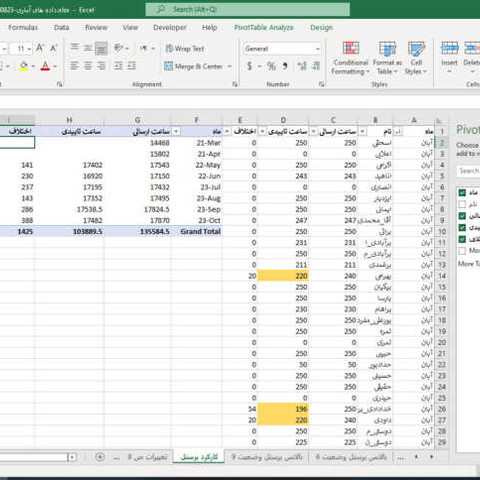Switch to the کارکرد پرسنل sheet tab
Viewport: 480px width, 480px height.
(x=199, y=457)
